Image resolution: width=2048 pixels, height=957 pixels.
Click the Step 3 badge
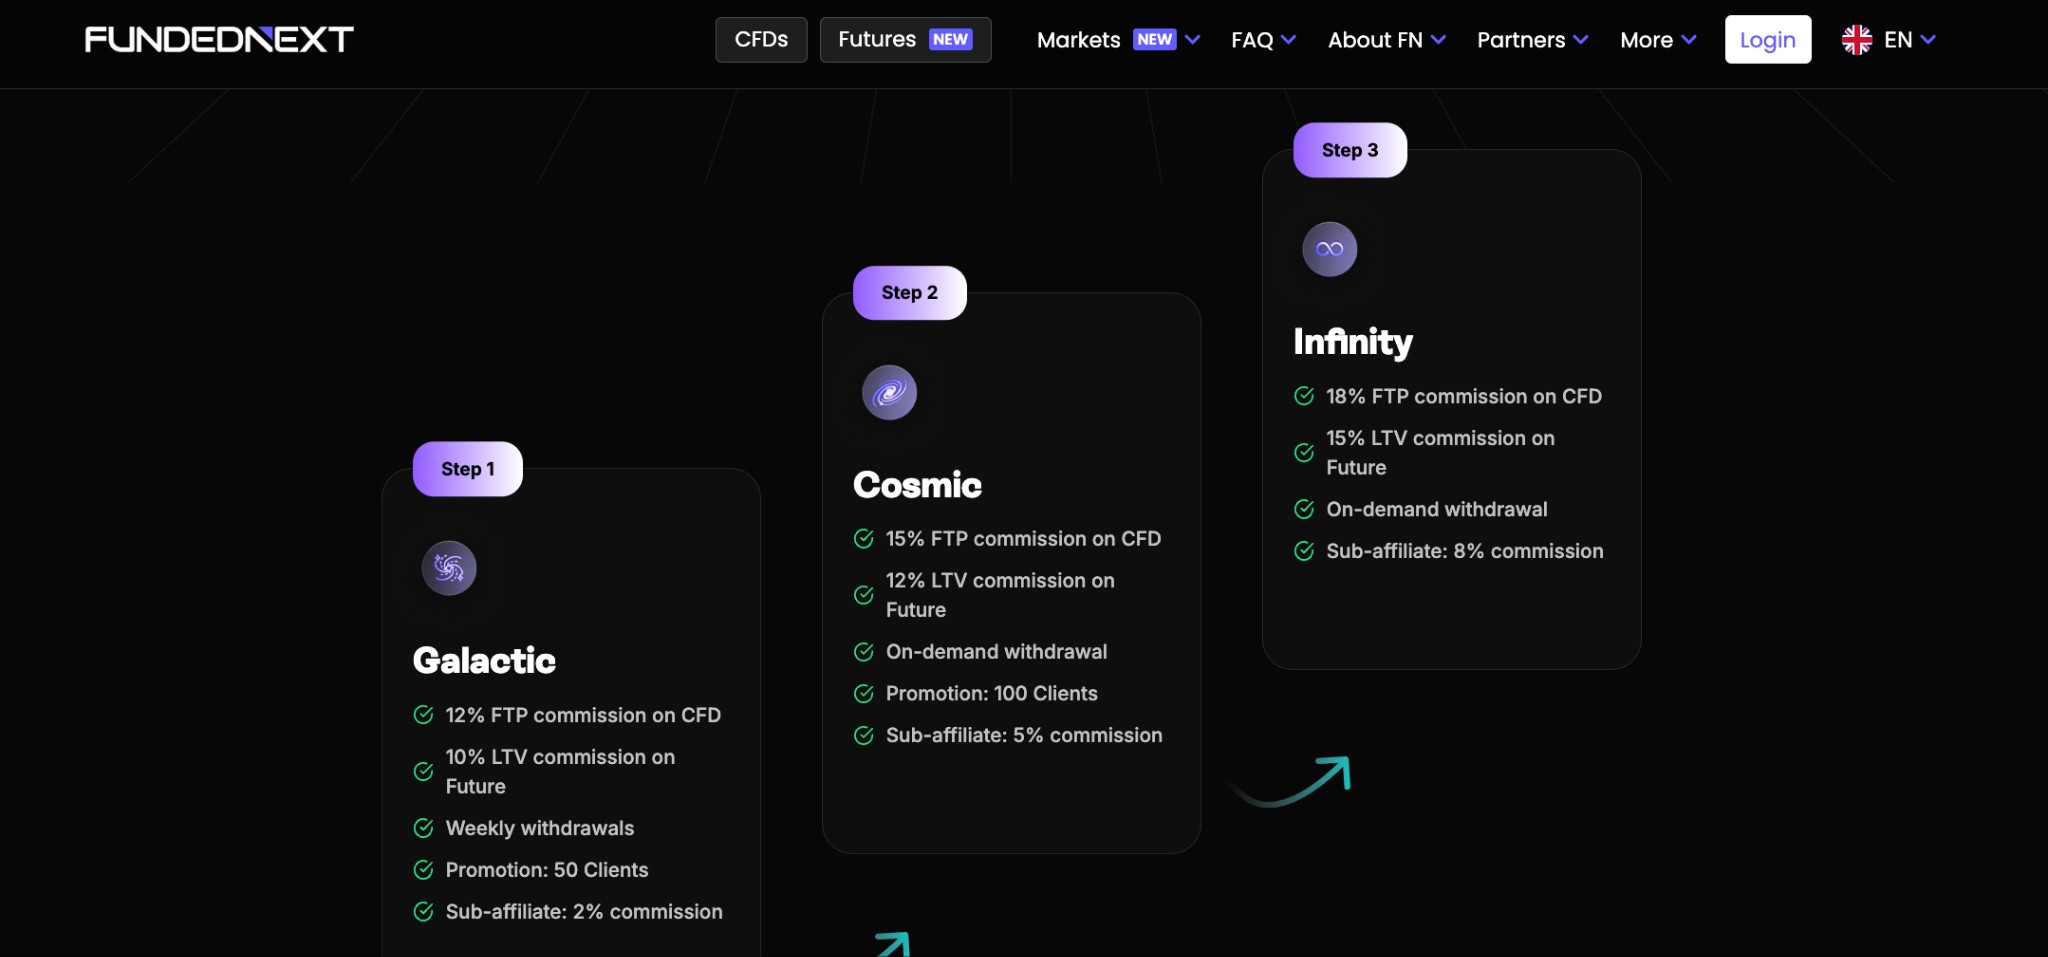tap(1350, 150)
